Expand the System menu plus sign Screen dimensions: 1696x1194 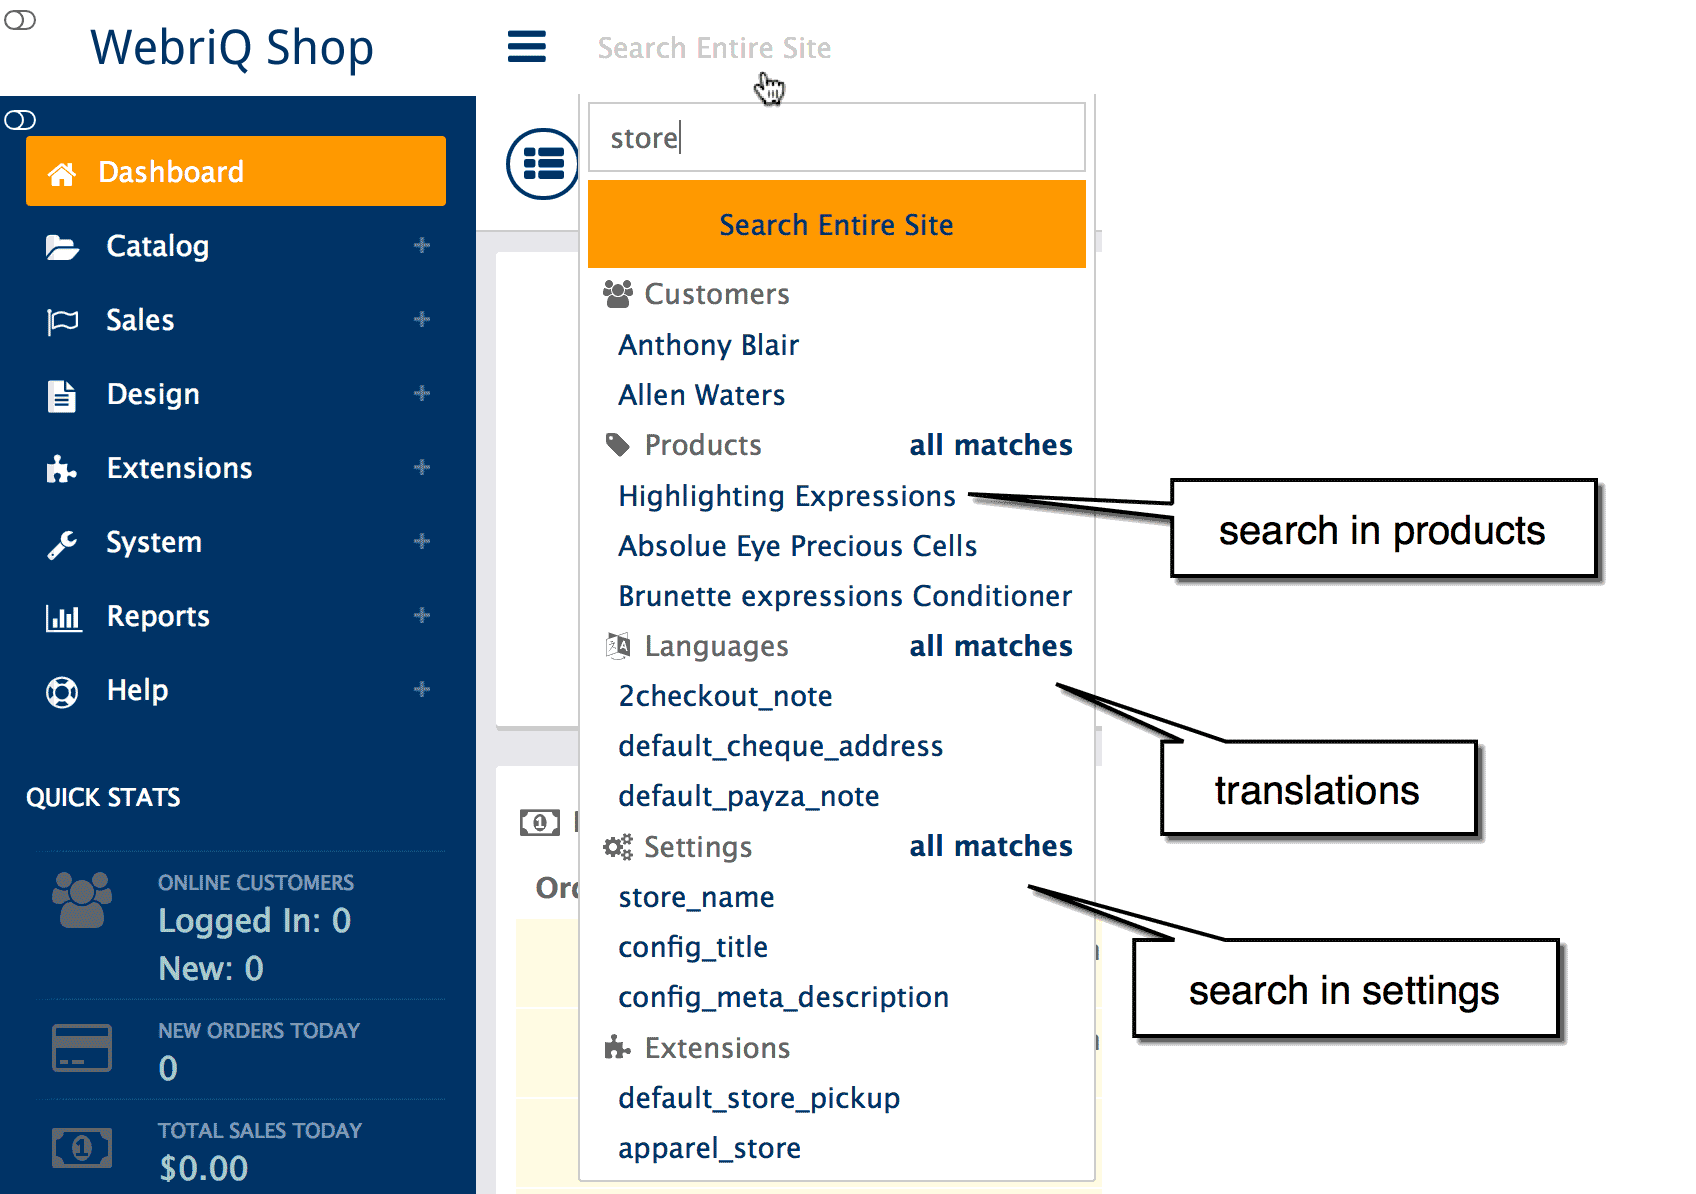click(x=422, y=541)
